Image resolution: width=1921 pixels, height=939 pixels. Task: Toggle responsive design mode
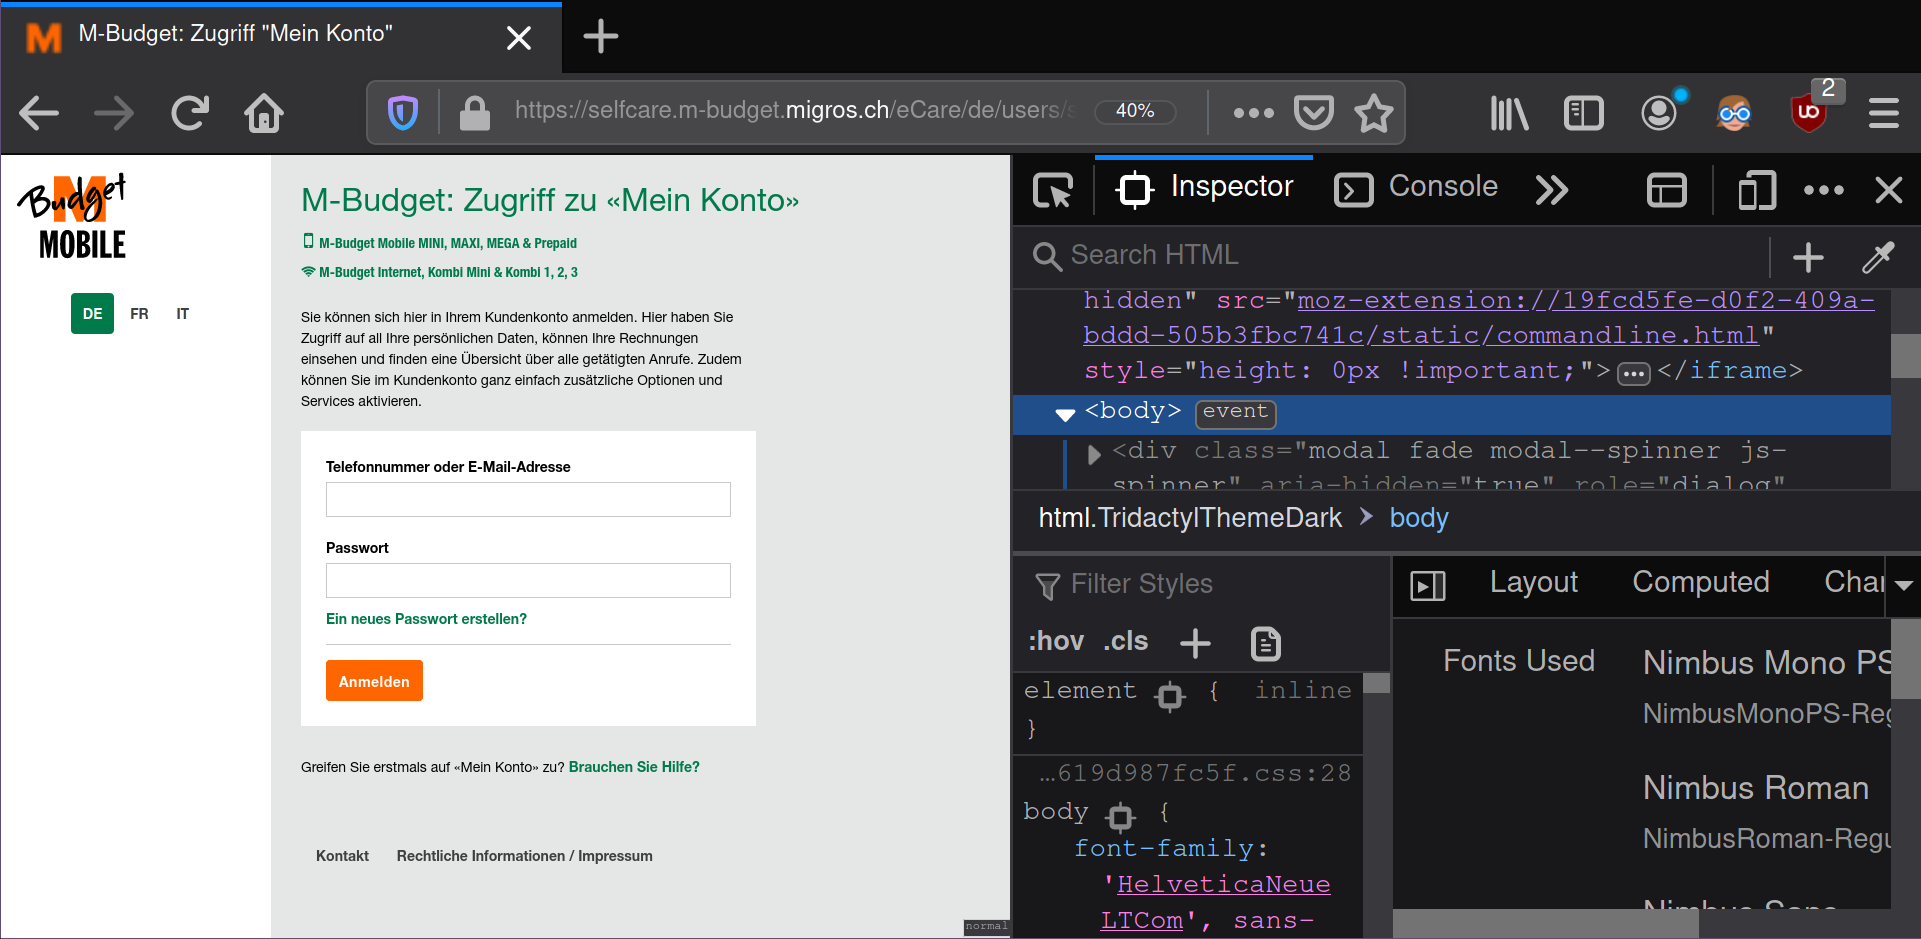1757,190
